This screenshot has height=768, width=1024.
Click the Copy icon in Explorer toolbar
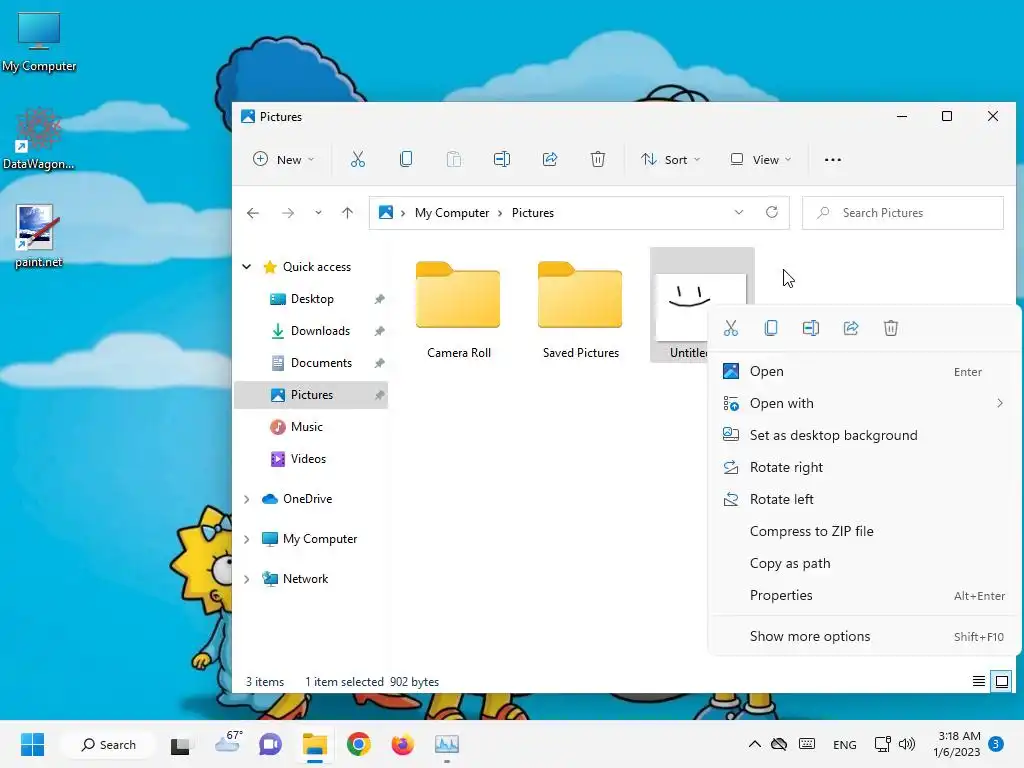(406, 159)
